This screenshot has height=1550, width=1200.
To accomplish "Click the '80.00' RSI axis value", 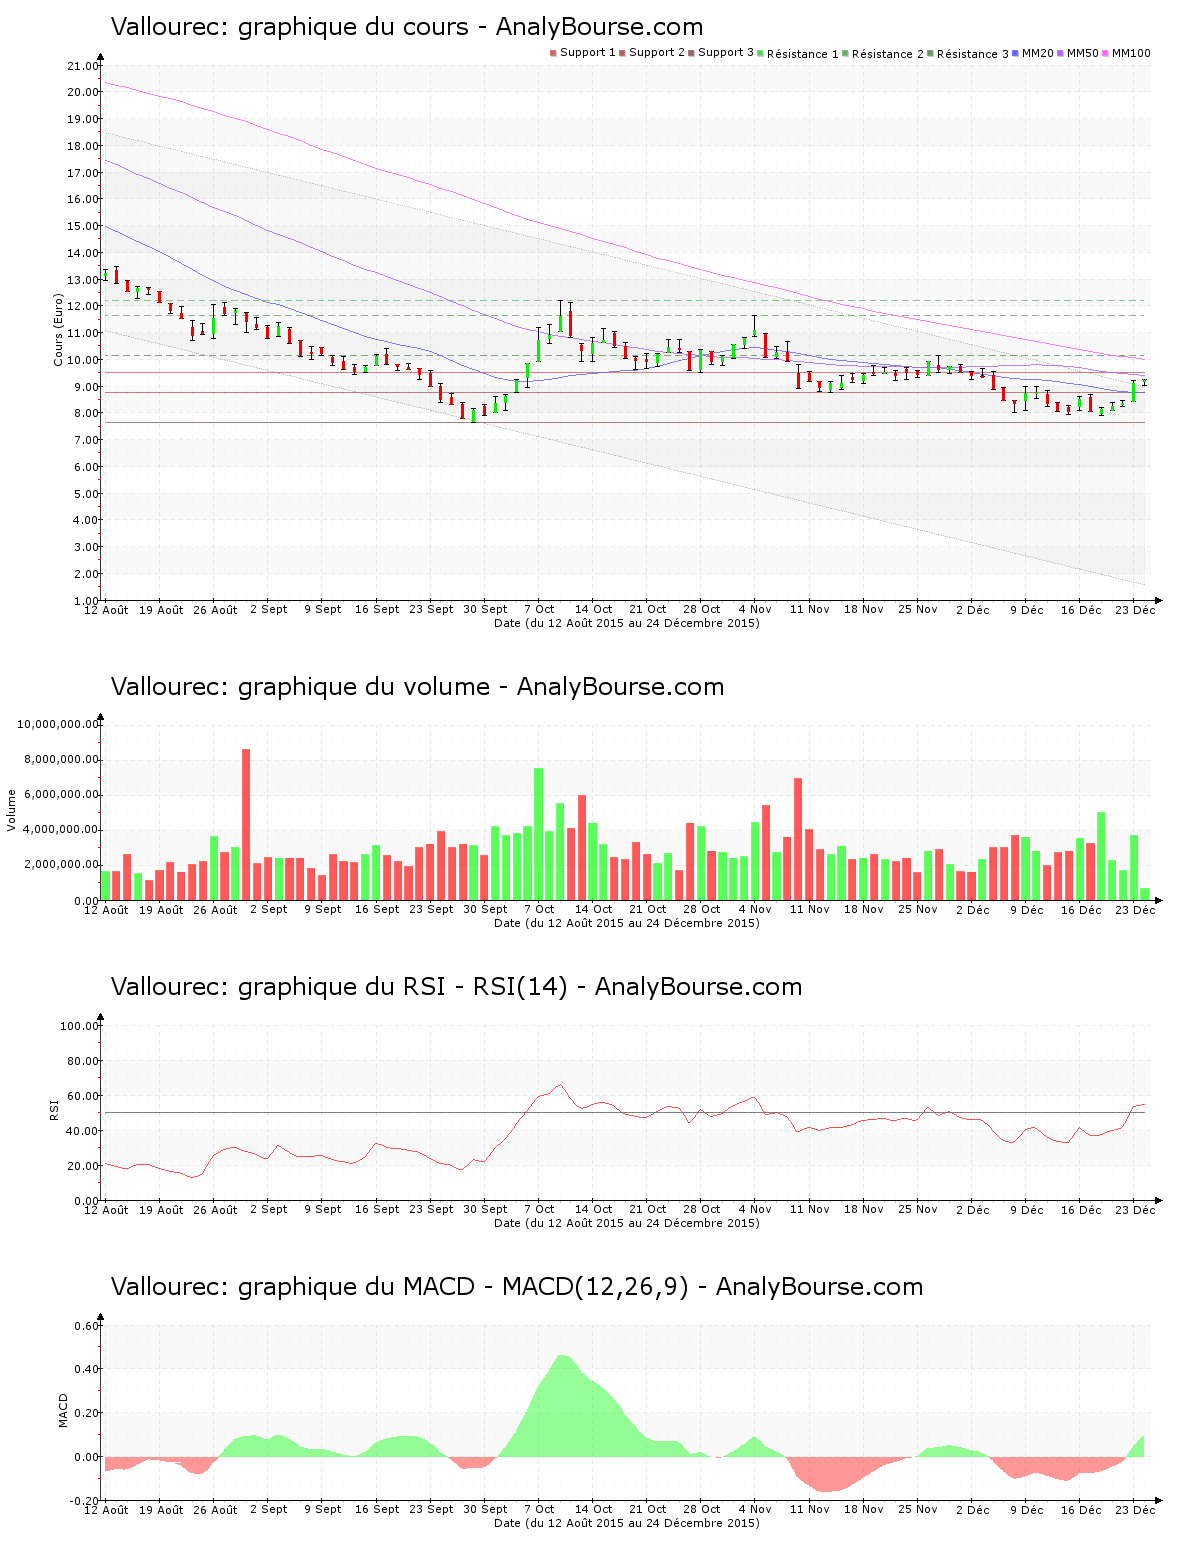I will tap(83, 1061).
